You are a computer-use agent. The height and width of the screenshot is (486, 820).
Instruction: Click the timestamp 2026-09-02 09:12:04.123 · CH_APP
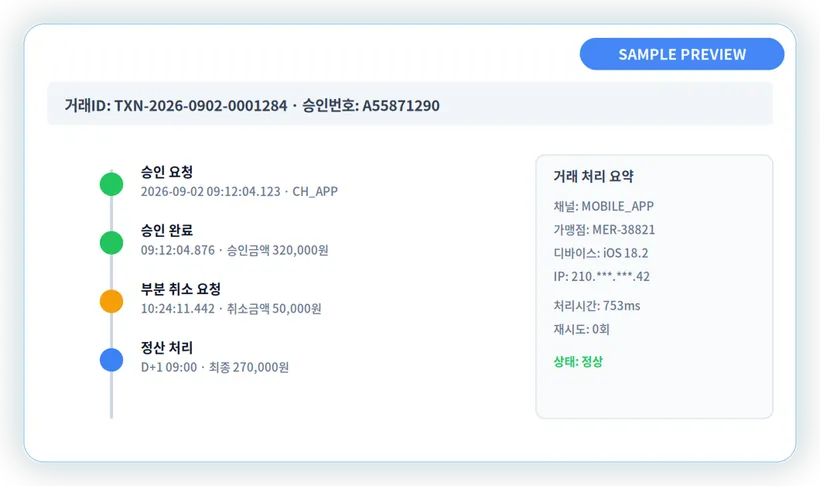(x=239, y=191)
